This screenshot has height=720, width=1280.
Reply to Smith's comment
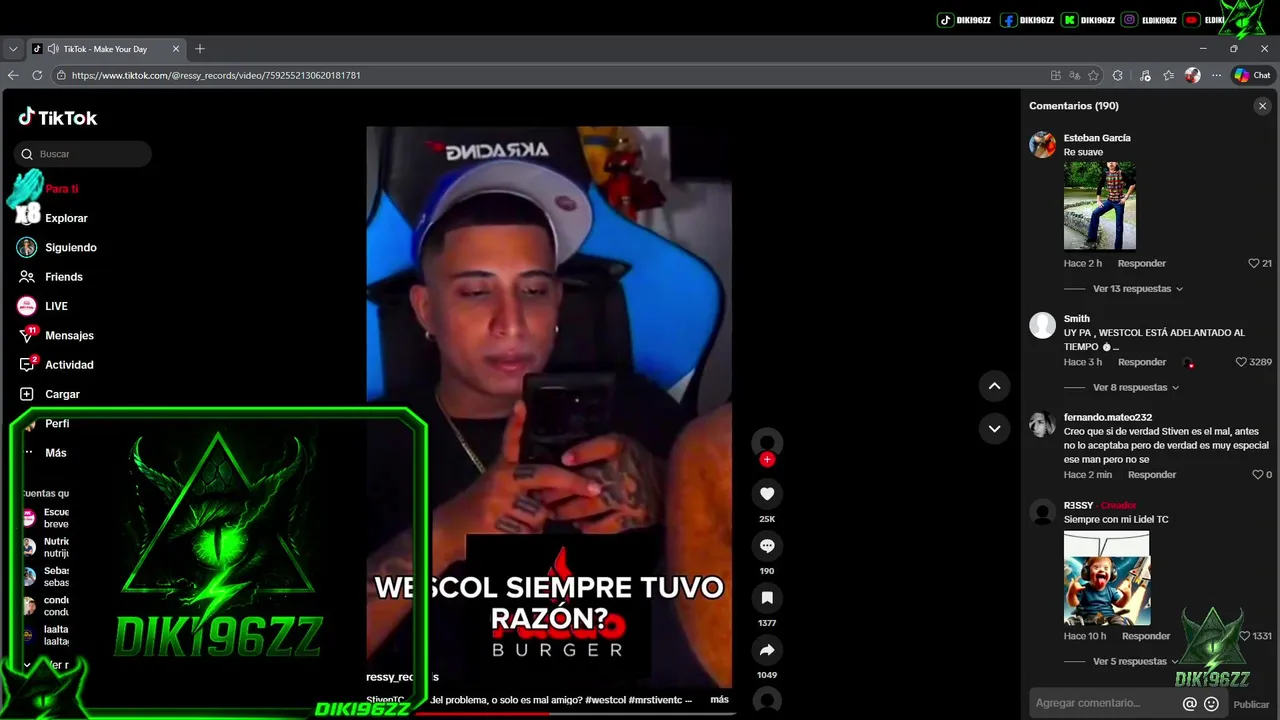click(1142, 362)
